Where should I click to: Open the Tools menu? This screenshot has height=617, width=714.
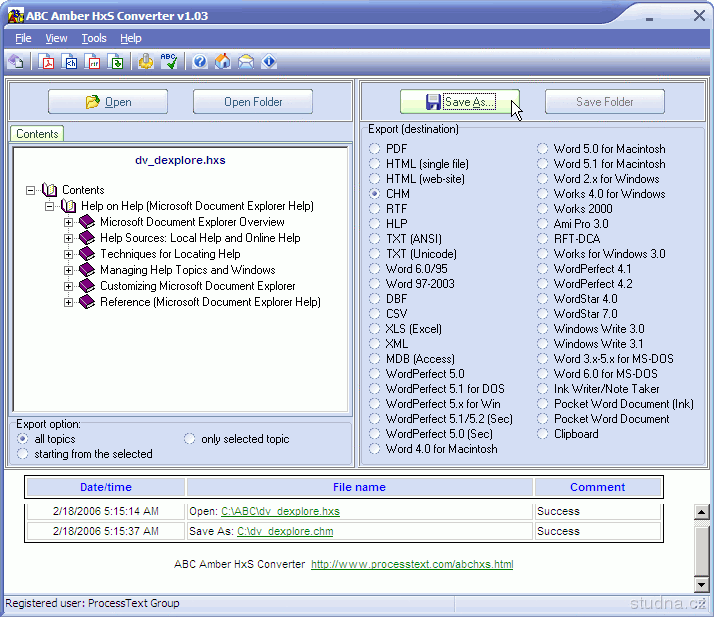[x=94, y=38]
